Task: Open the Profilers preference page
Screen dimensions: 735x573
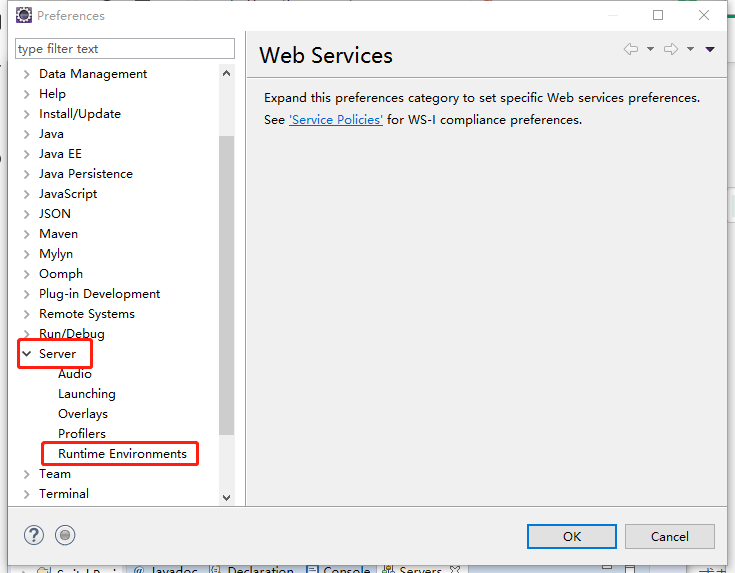Action: click(82, 434)
